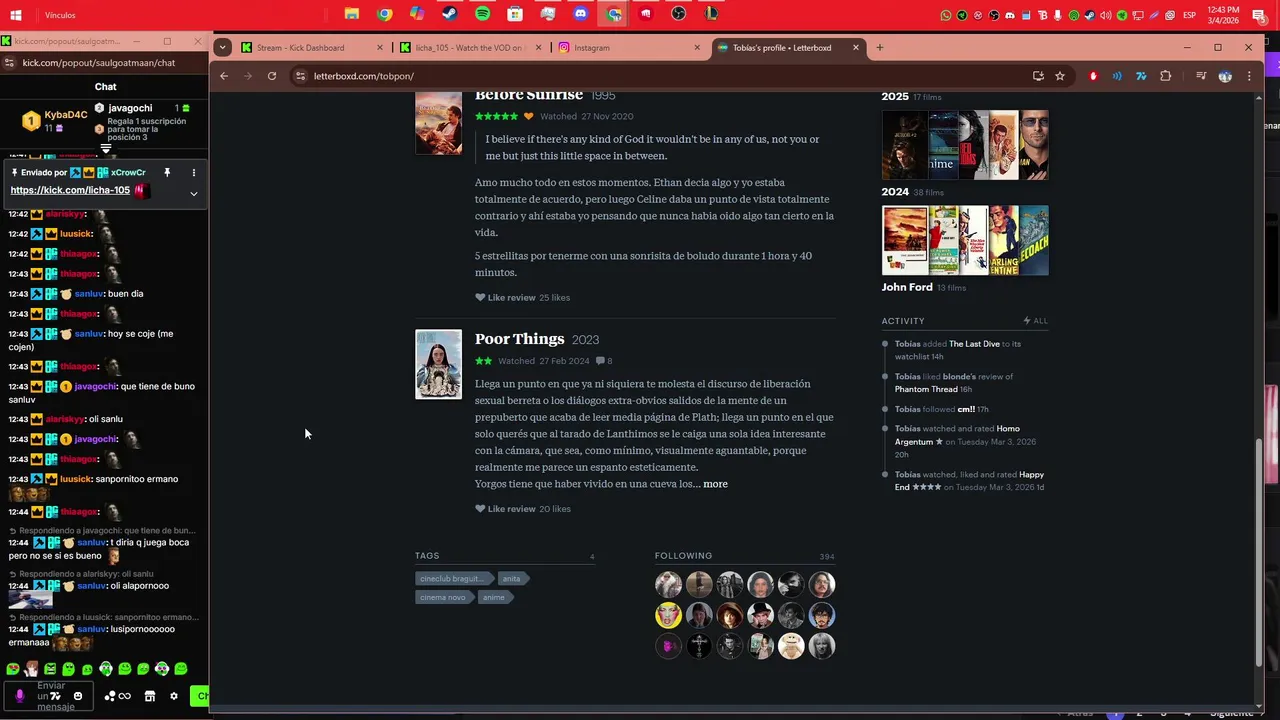Switch to the licha_105 VOD tab

click(470, 47)
